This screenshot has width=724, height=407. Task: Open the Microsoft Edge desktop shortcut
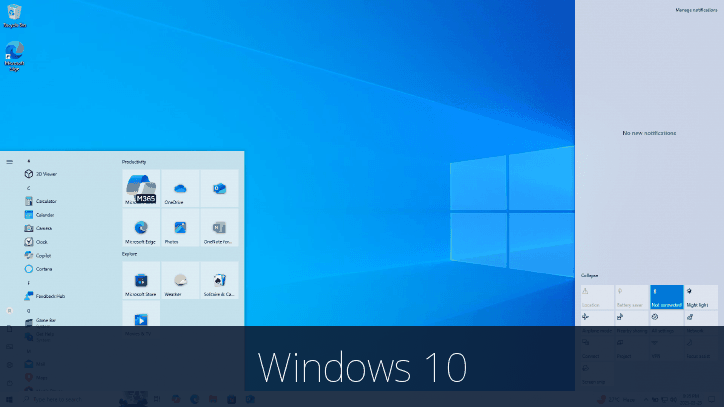pos(14,56)
